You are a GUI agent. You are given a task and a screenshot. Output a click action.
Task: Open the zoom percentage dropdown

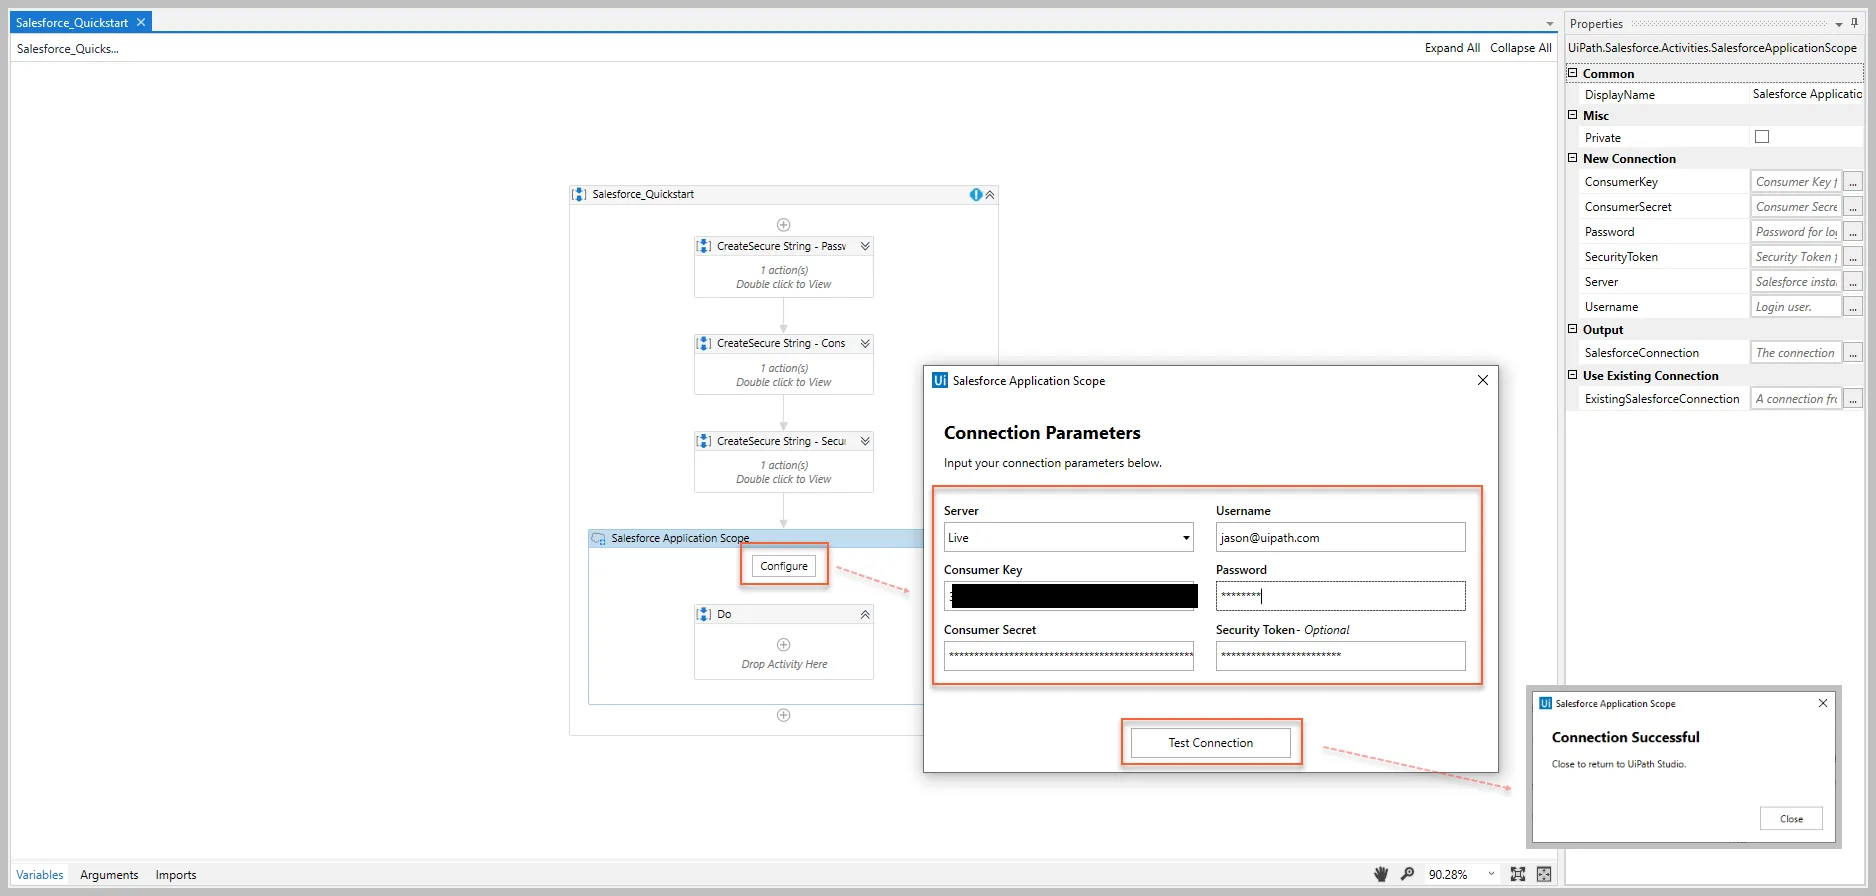[1491, 874]
